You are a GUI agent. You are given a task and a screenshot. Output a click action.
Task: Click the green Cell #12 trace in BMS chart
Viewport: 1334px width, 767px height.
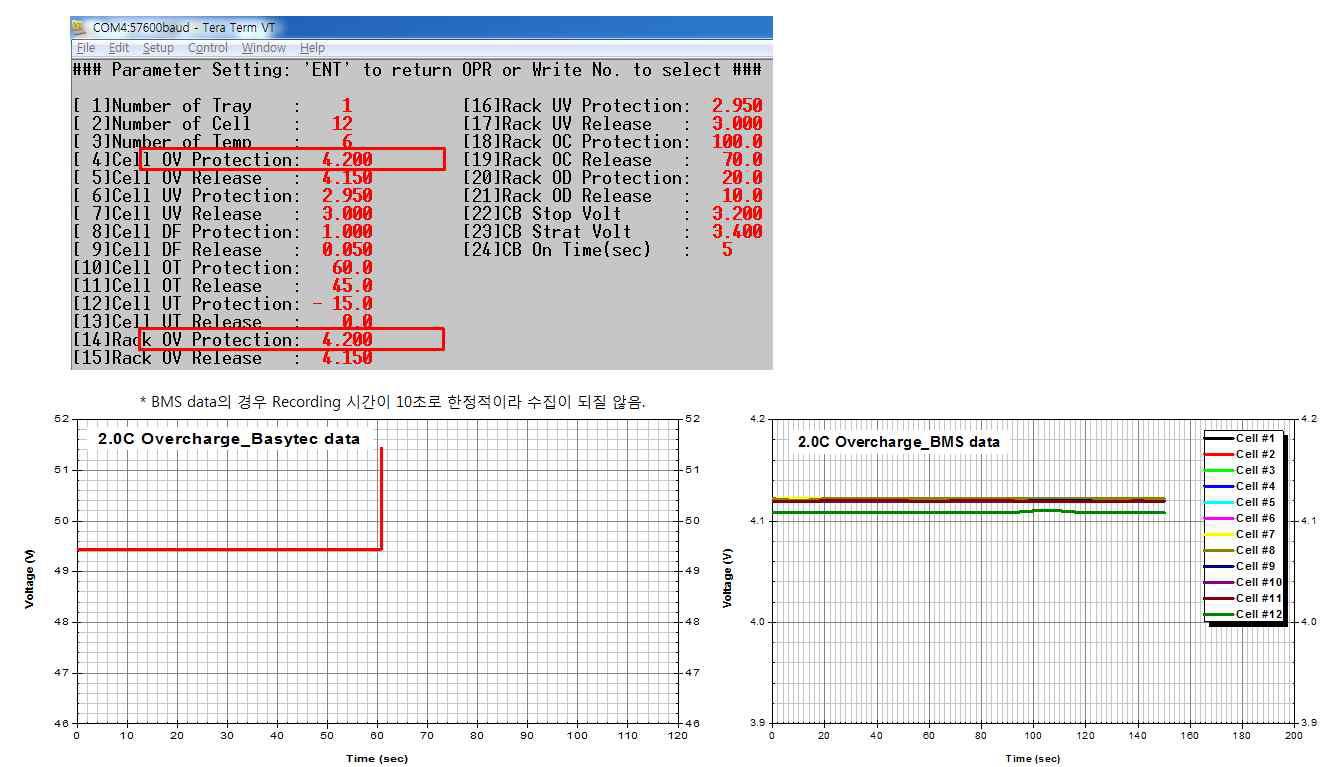[x=968, y=512]
